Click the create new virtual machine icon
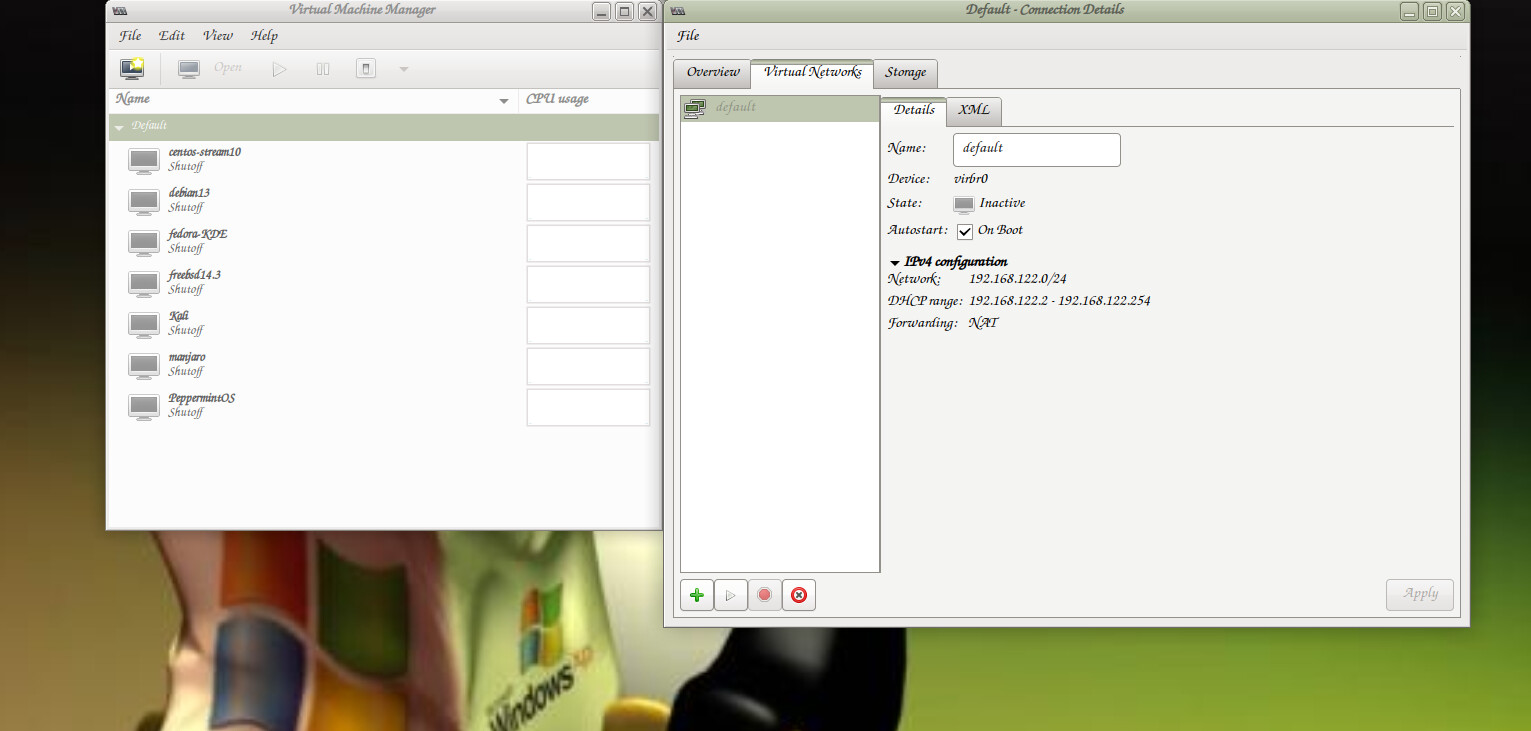 click(x=132, y=69)
